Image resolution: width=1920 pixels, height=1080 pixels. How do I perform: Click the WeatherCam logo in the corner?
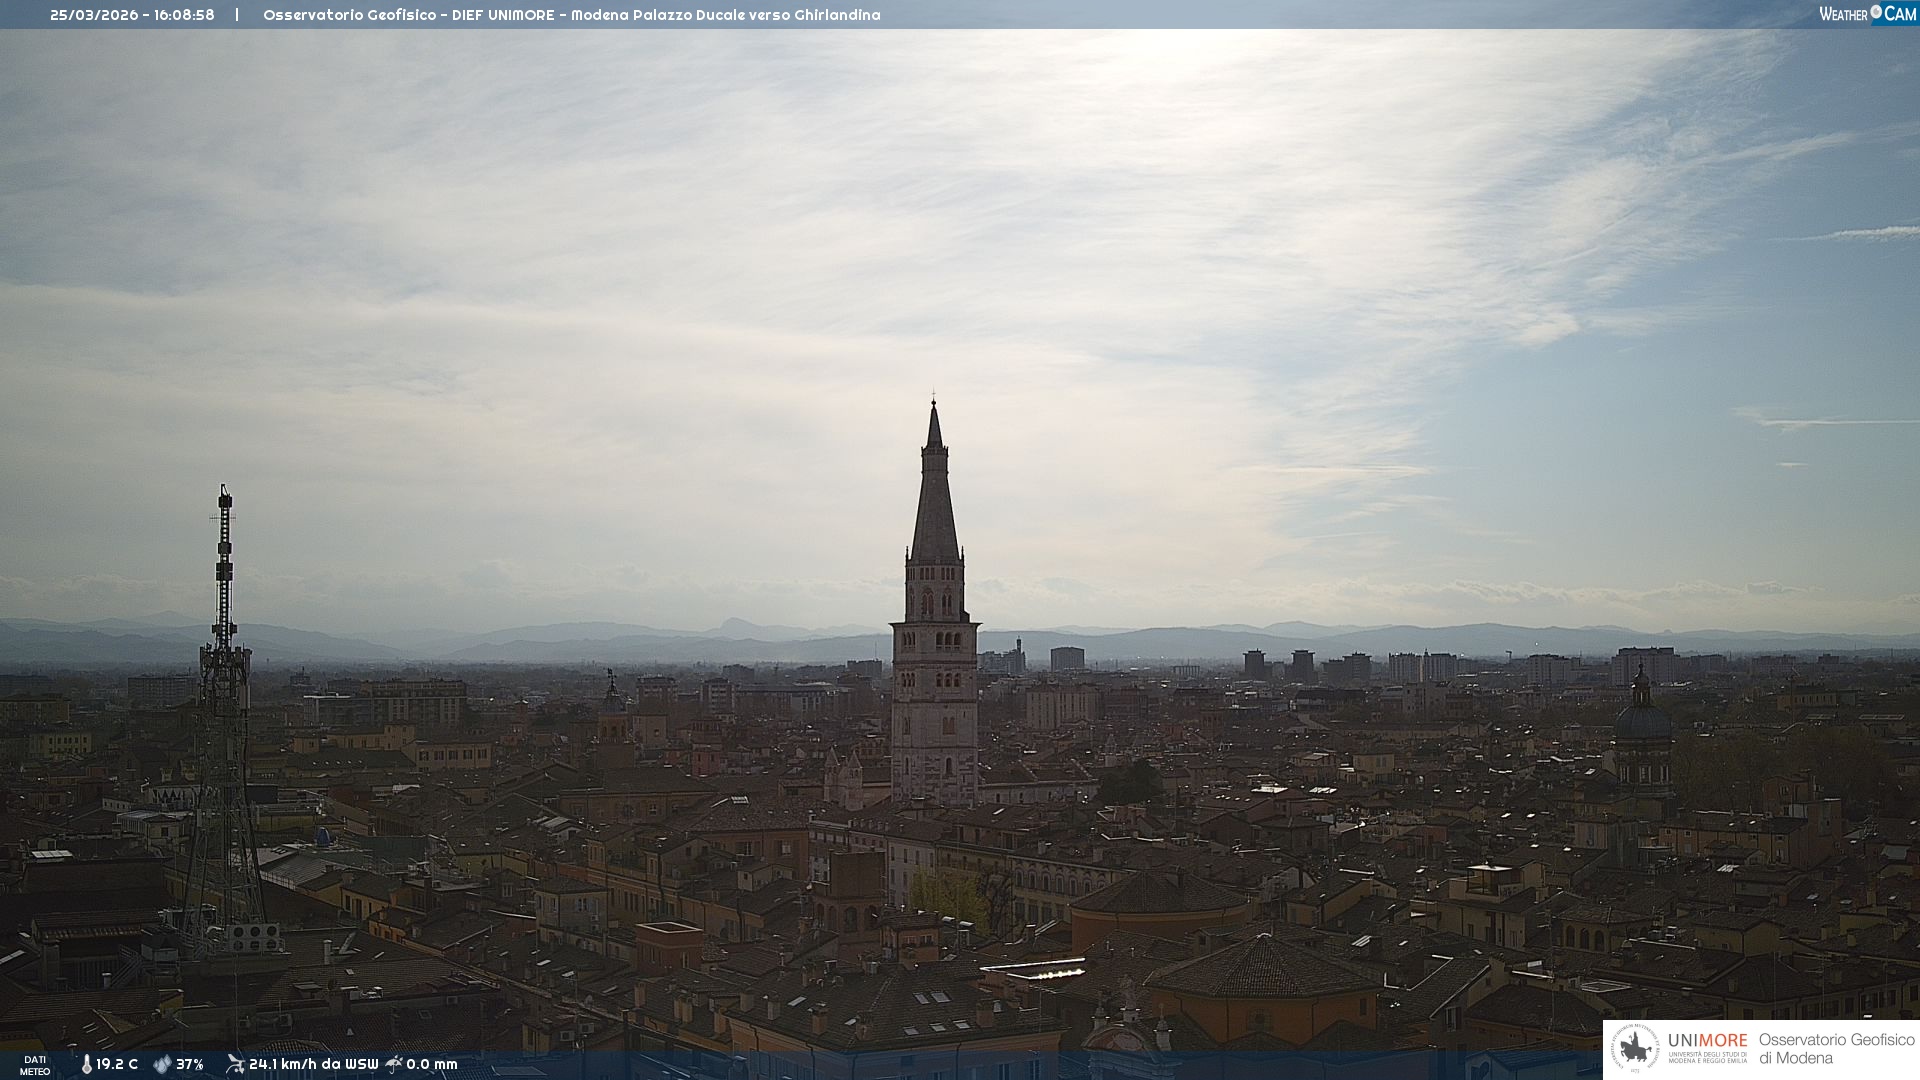(1867, 14)
